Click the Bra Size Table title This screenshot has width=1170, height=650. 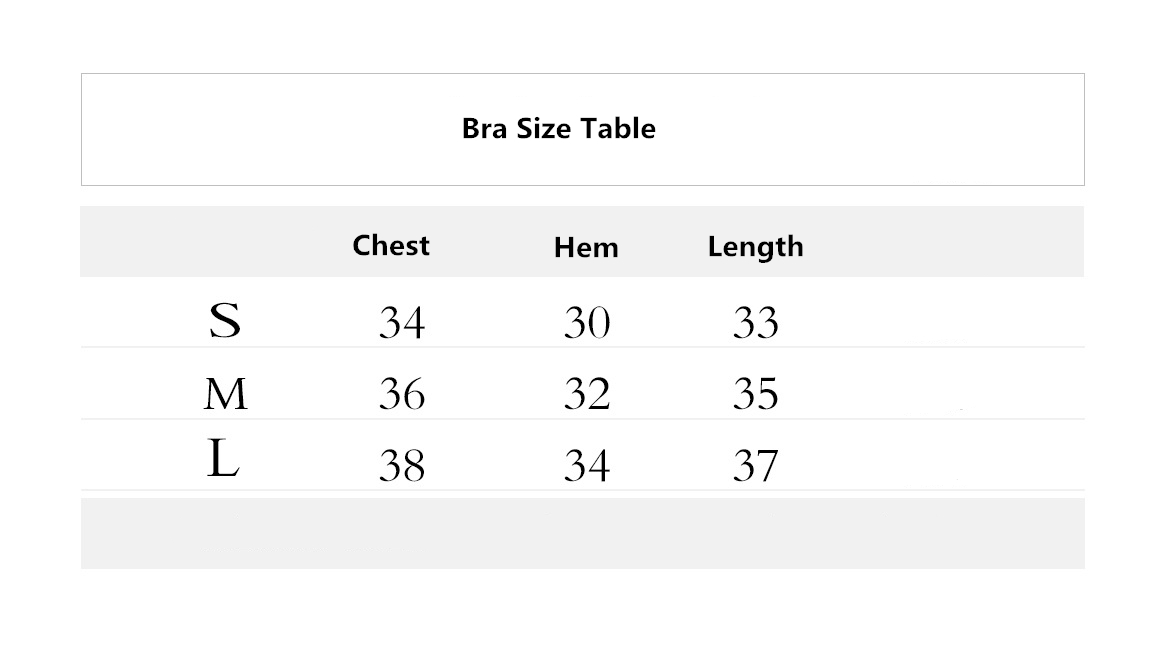(x=558, y=129)
